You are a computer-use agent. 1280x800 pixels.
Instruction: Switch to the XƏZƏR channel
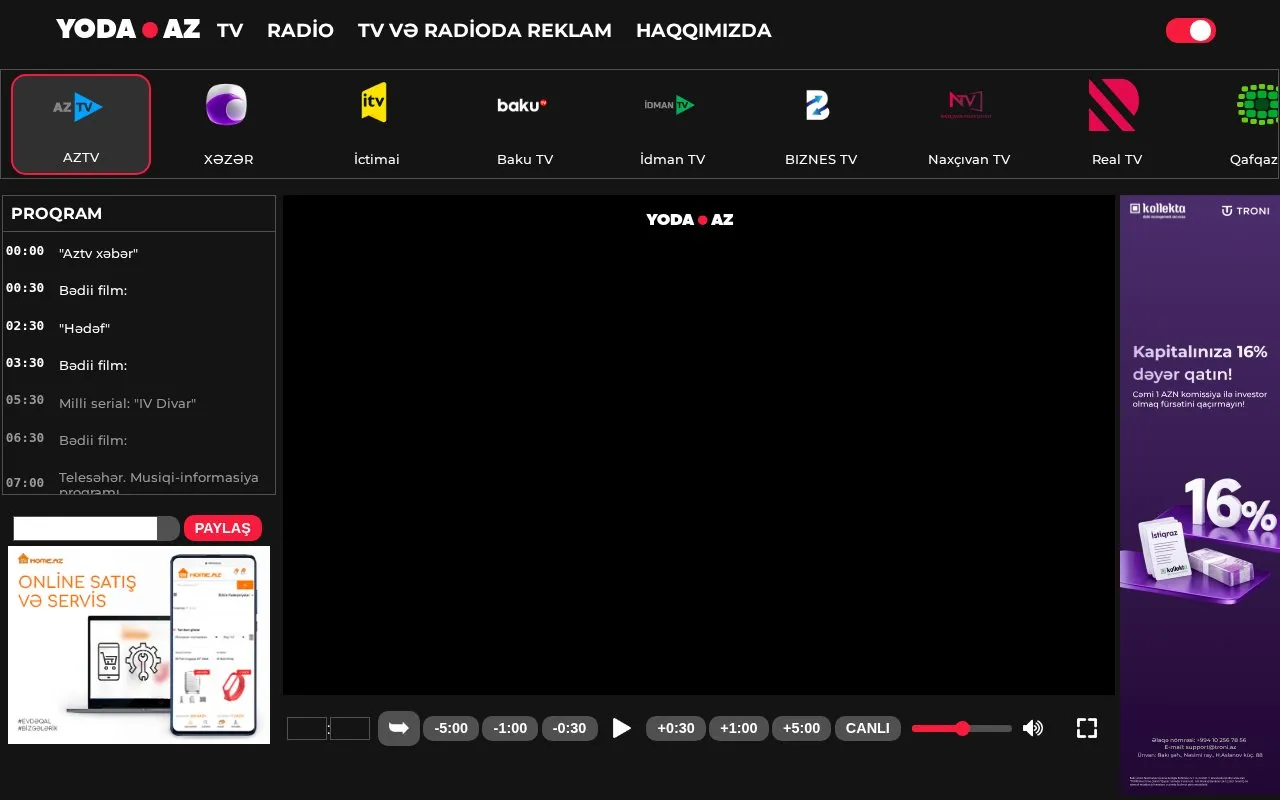pos(228,124)
